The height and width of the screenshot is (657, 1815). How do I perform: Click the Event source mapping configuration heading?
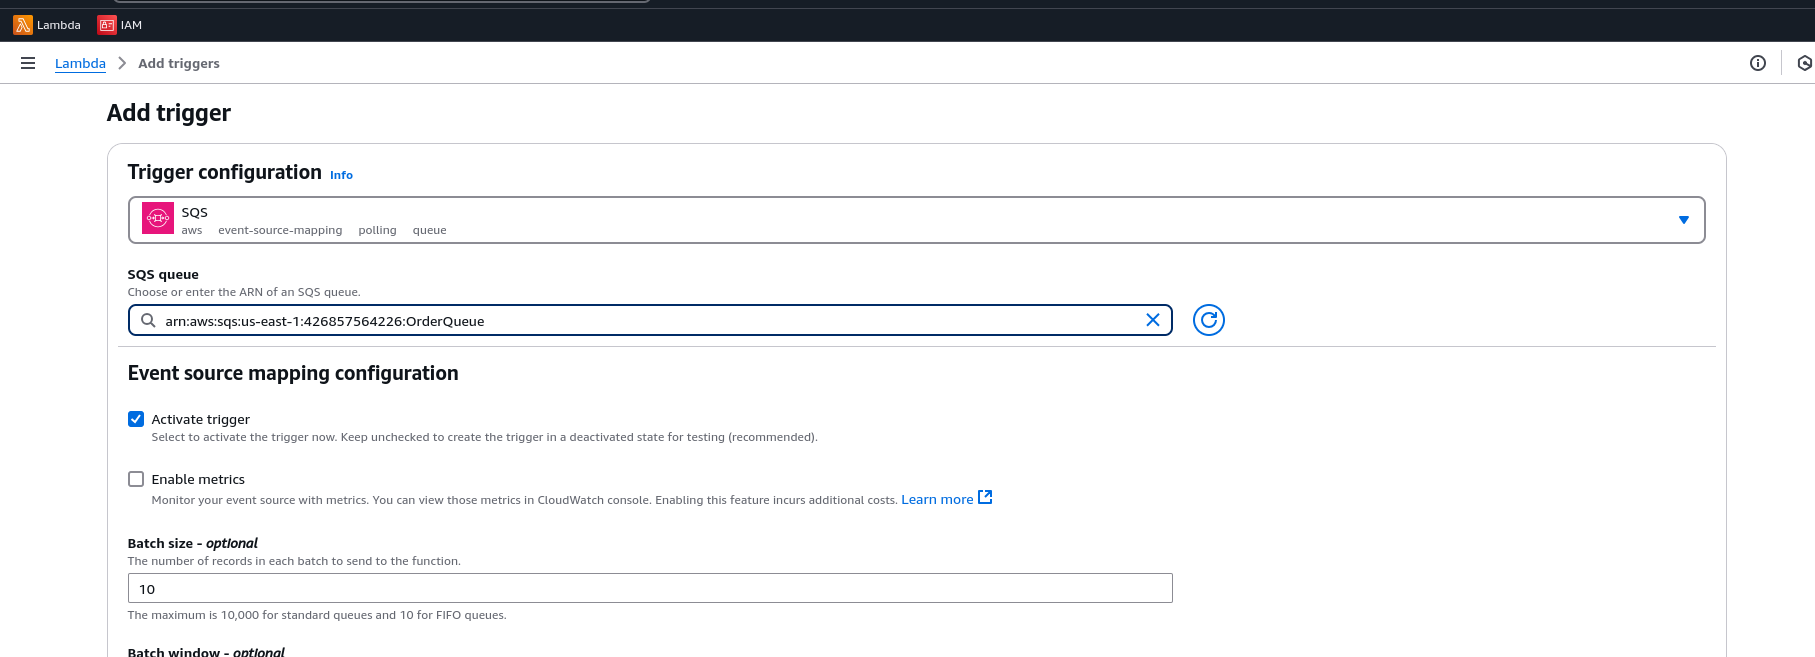coord(293,373)
